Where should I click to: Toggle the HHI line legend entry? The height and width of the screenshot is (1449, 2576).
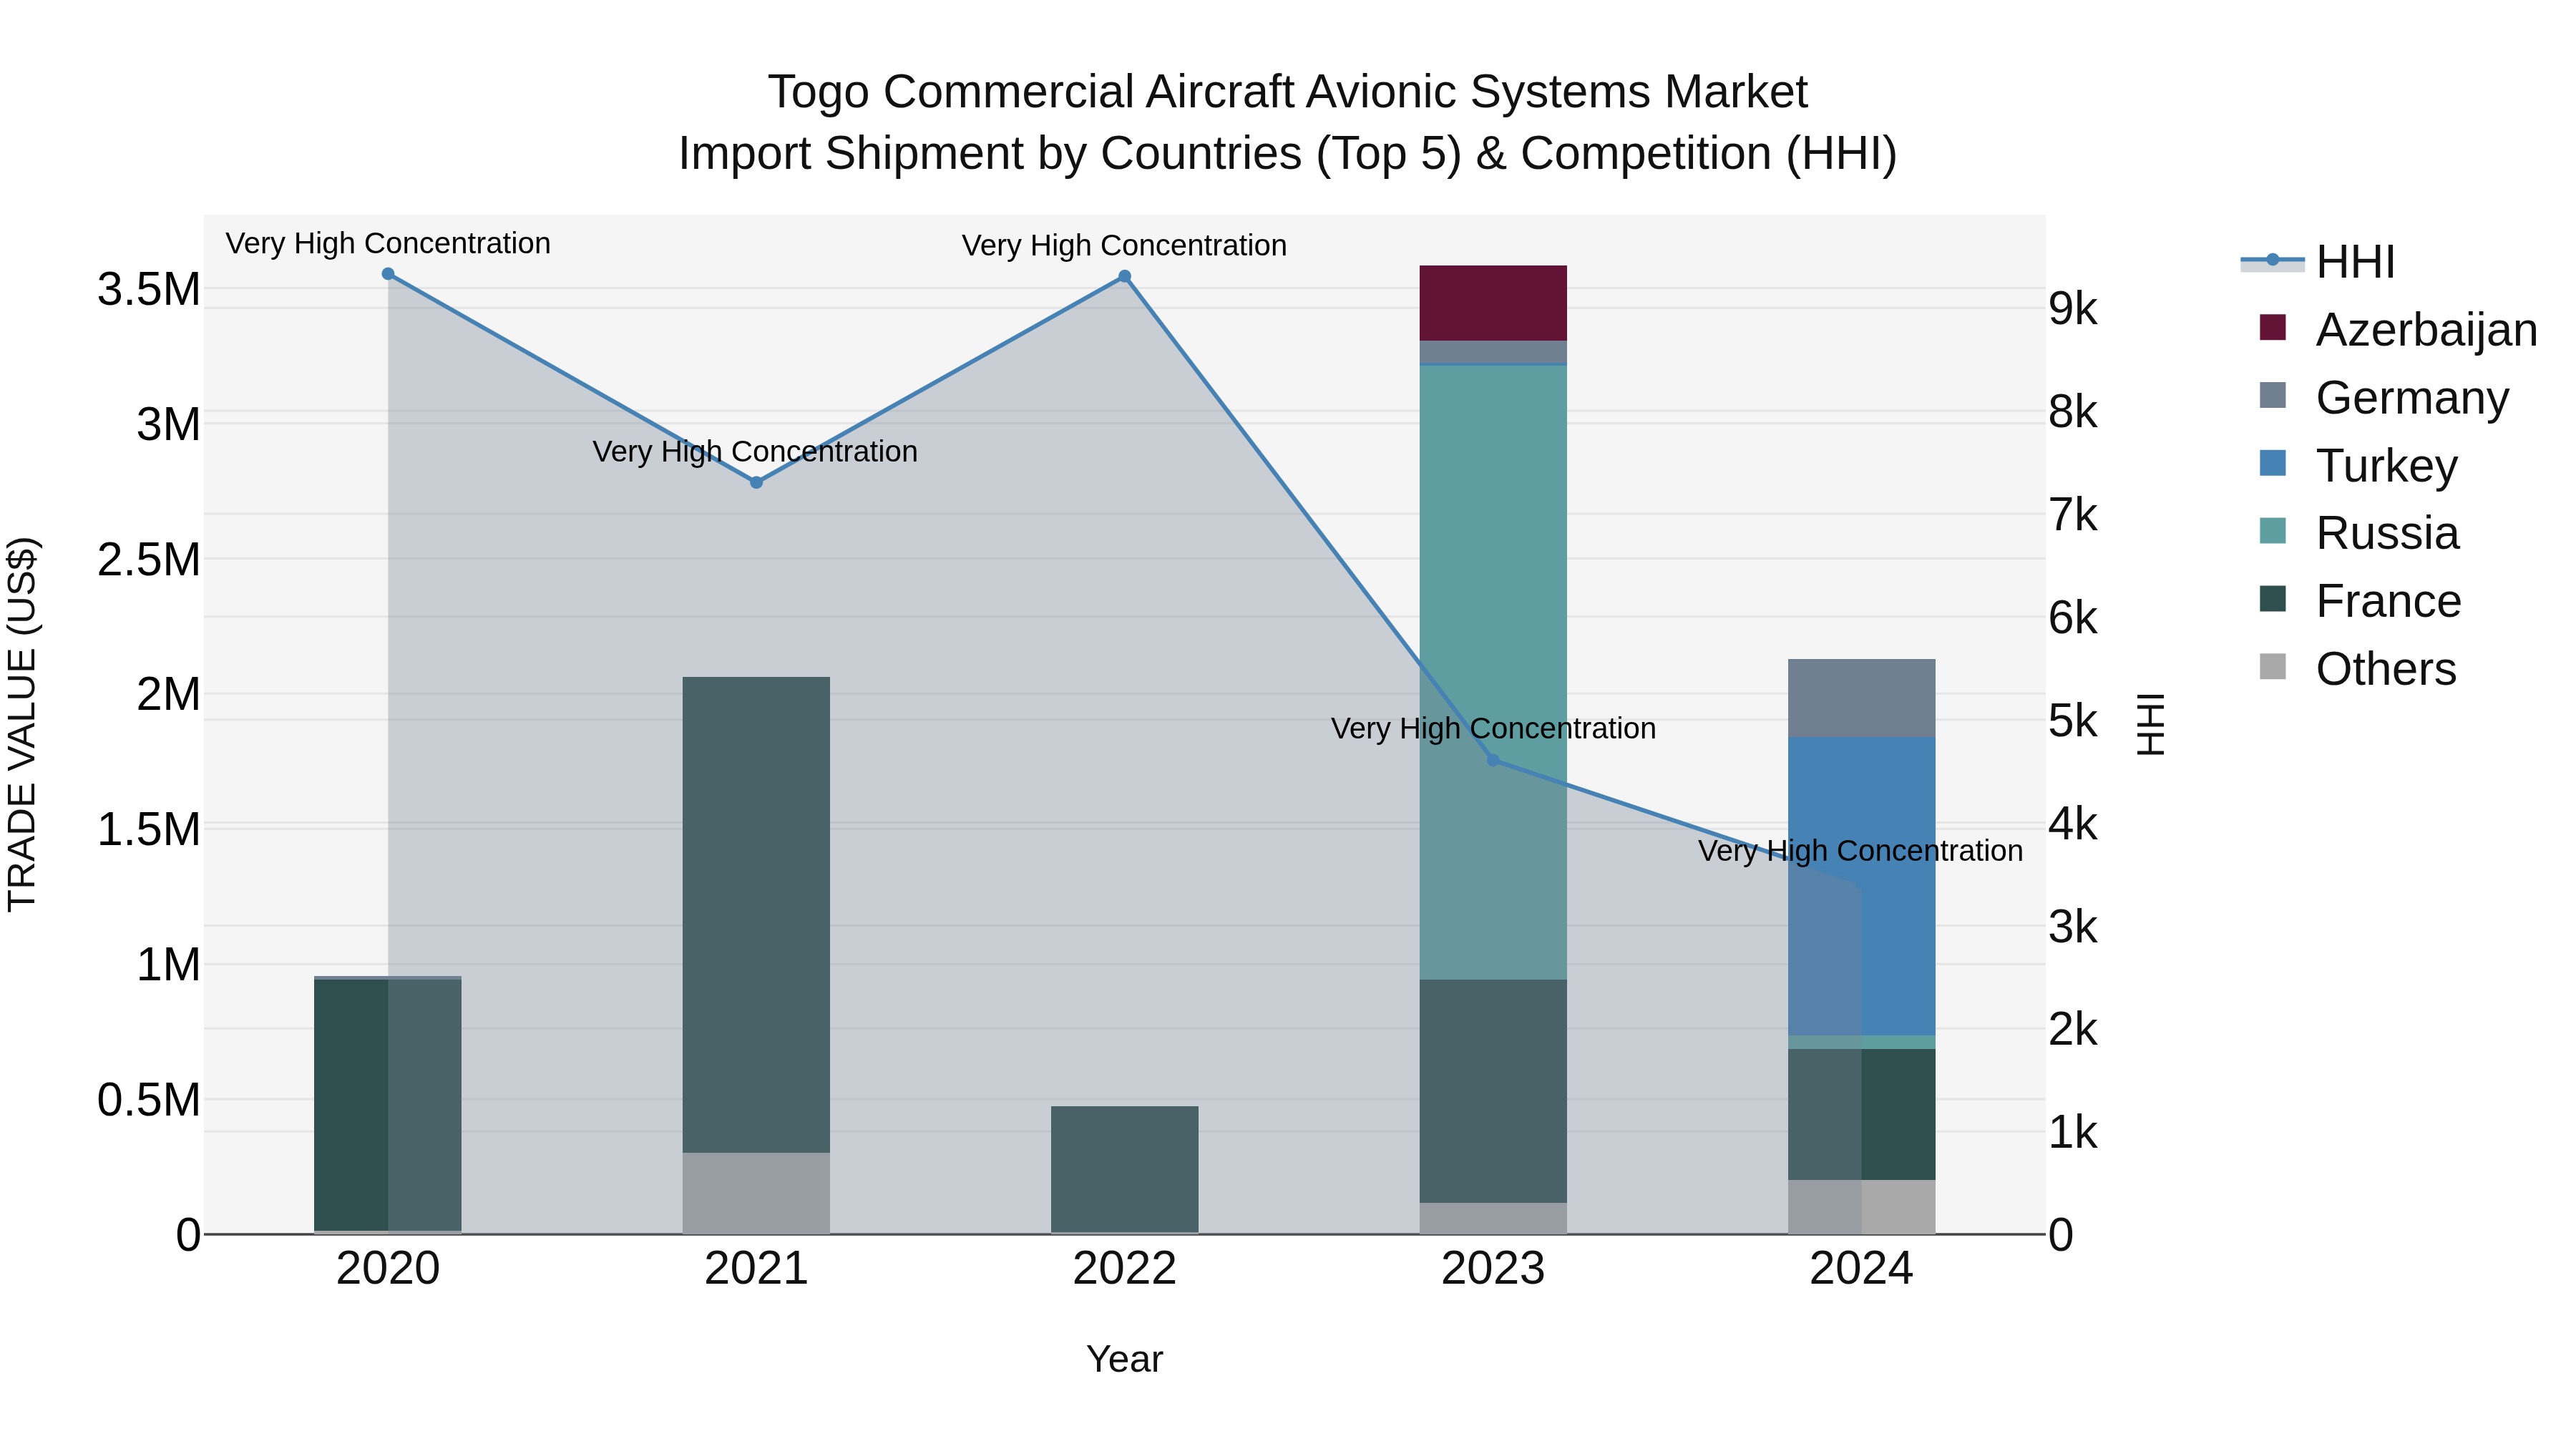tap(2318, 262)
